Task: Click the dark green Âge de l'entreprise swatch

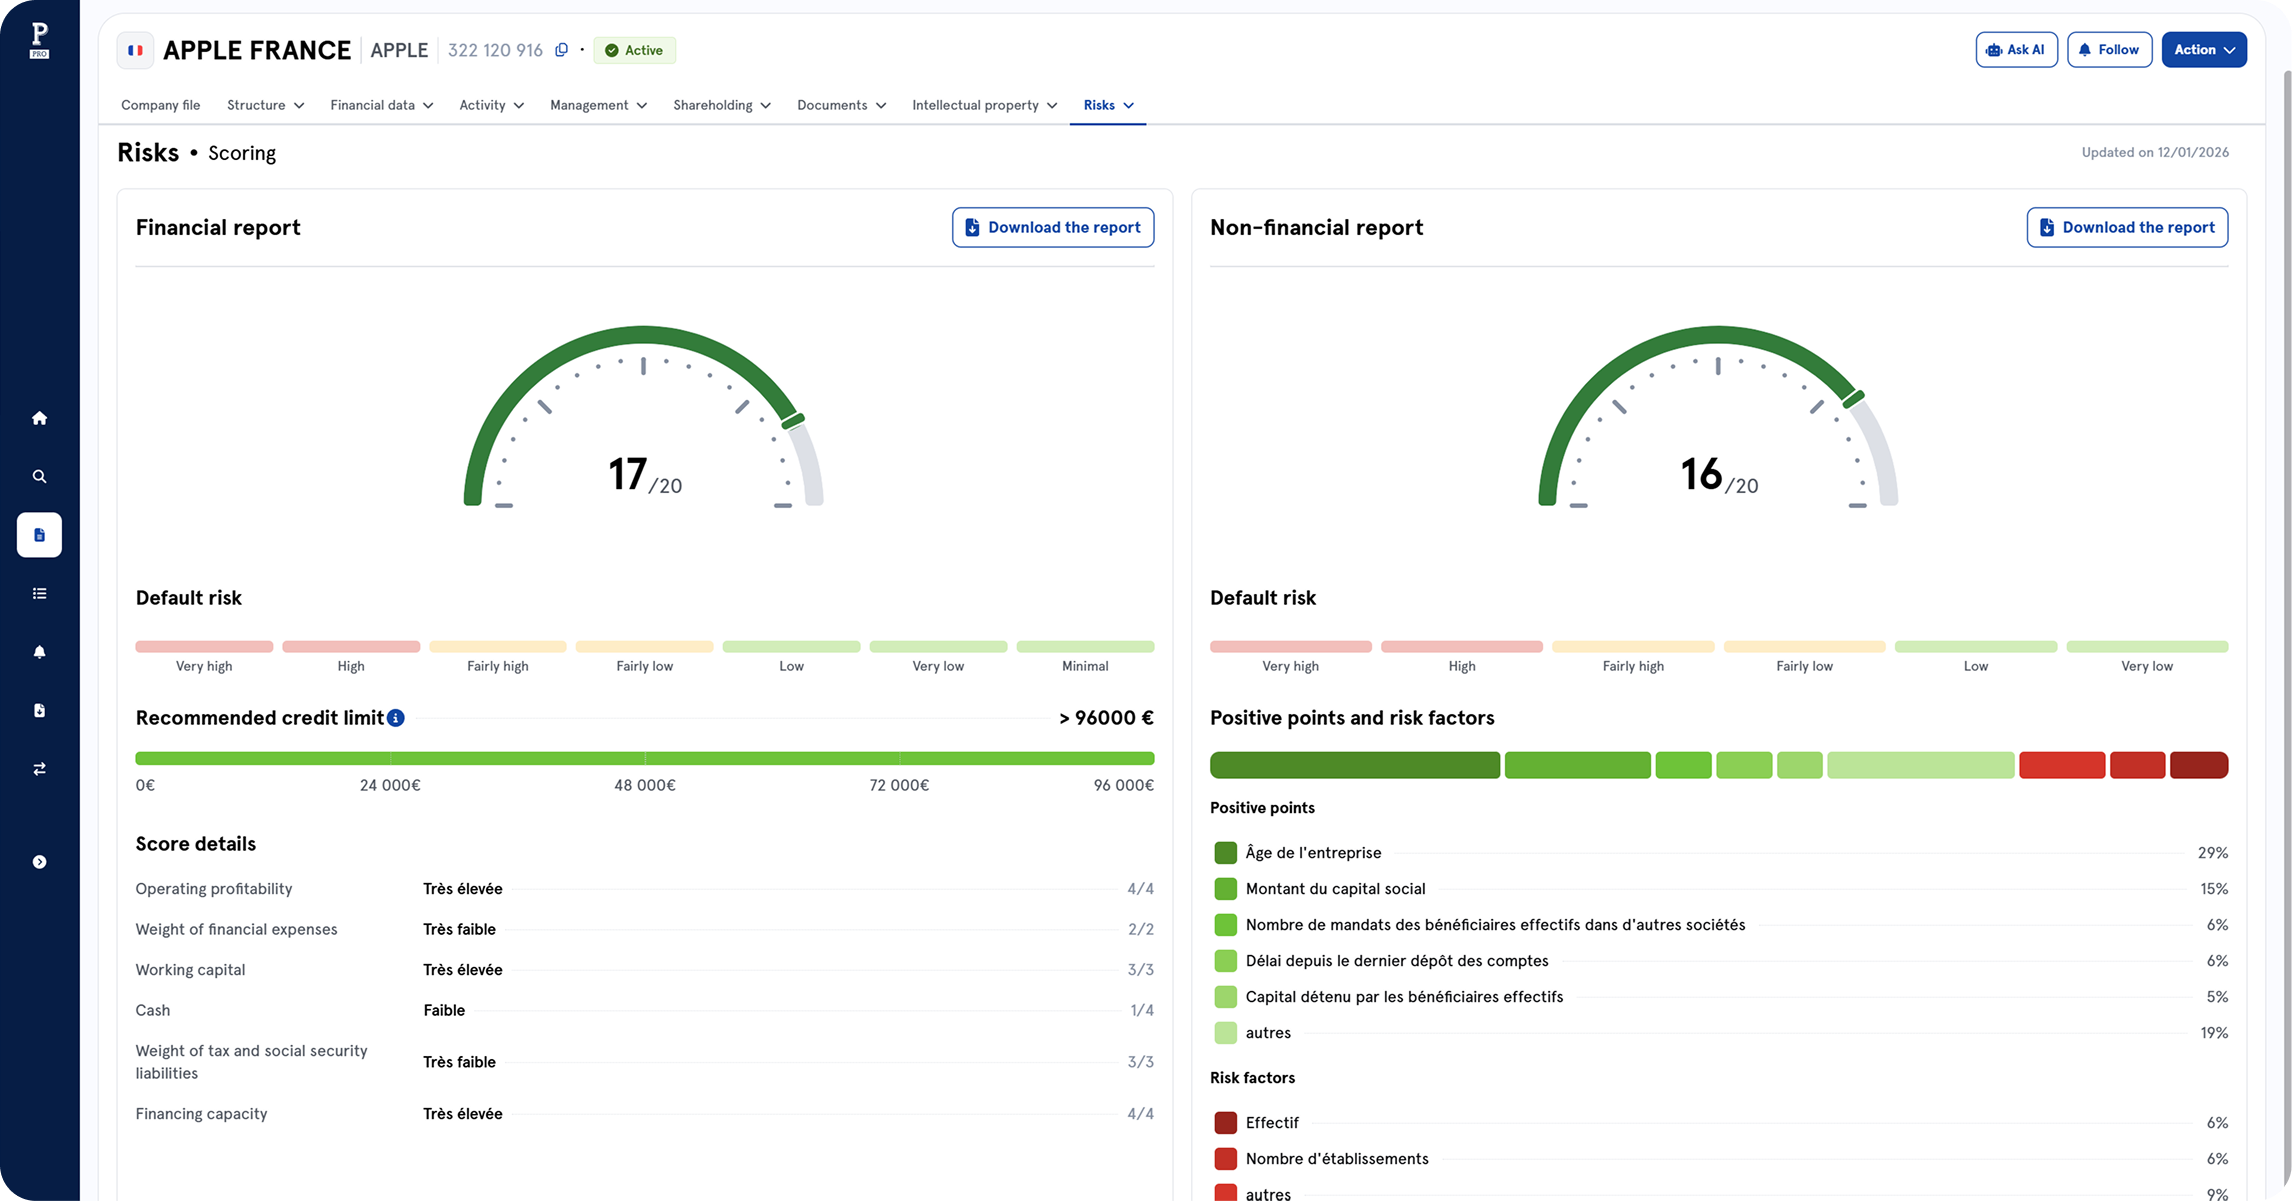Action: [x=1225, y=853]
